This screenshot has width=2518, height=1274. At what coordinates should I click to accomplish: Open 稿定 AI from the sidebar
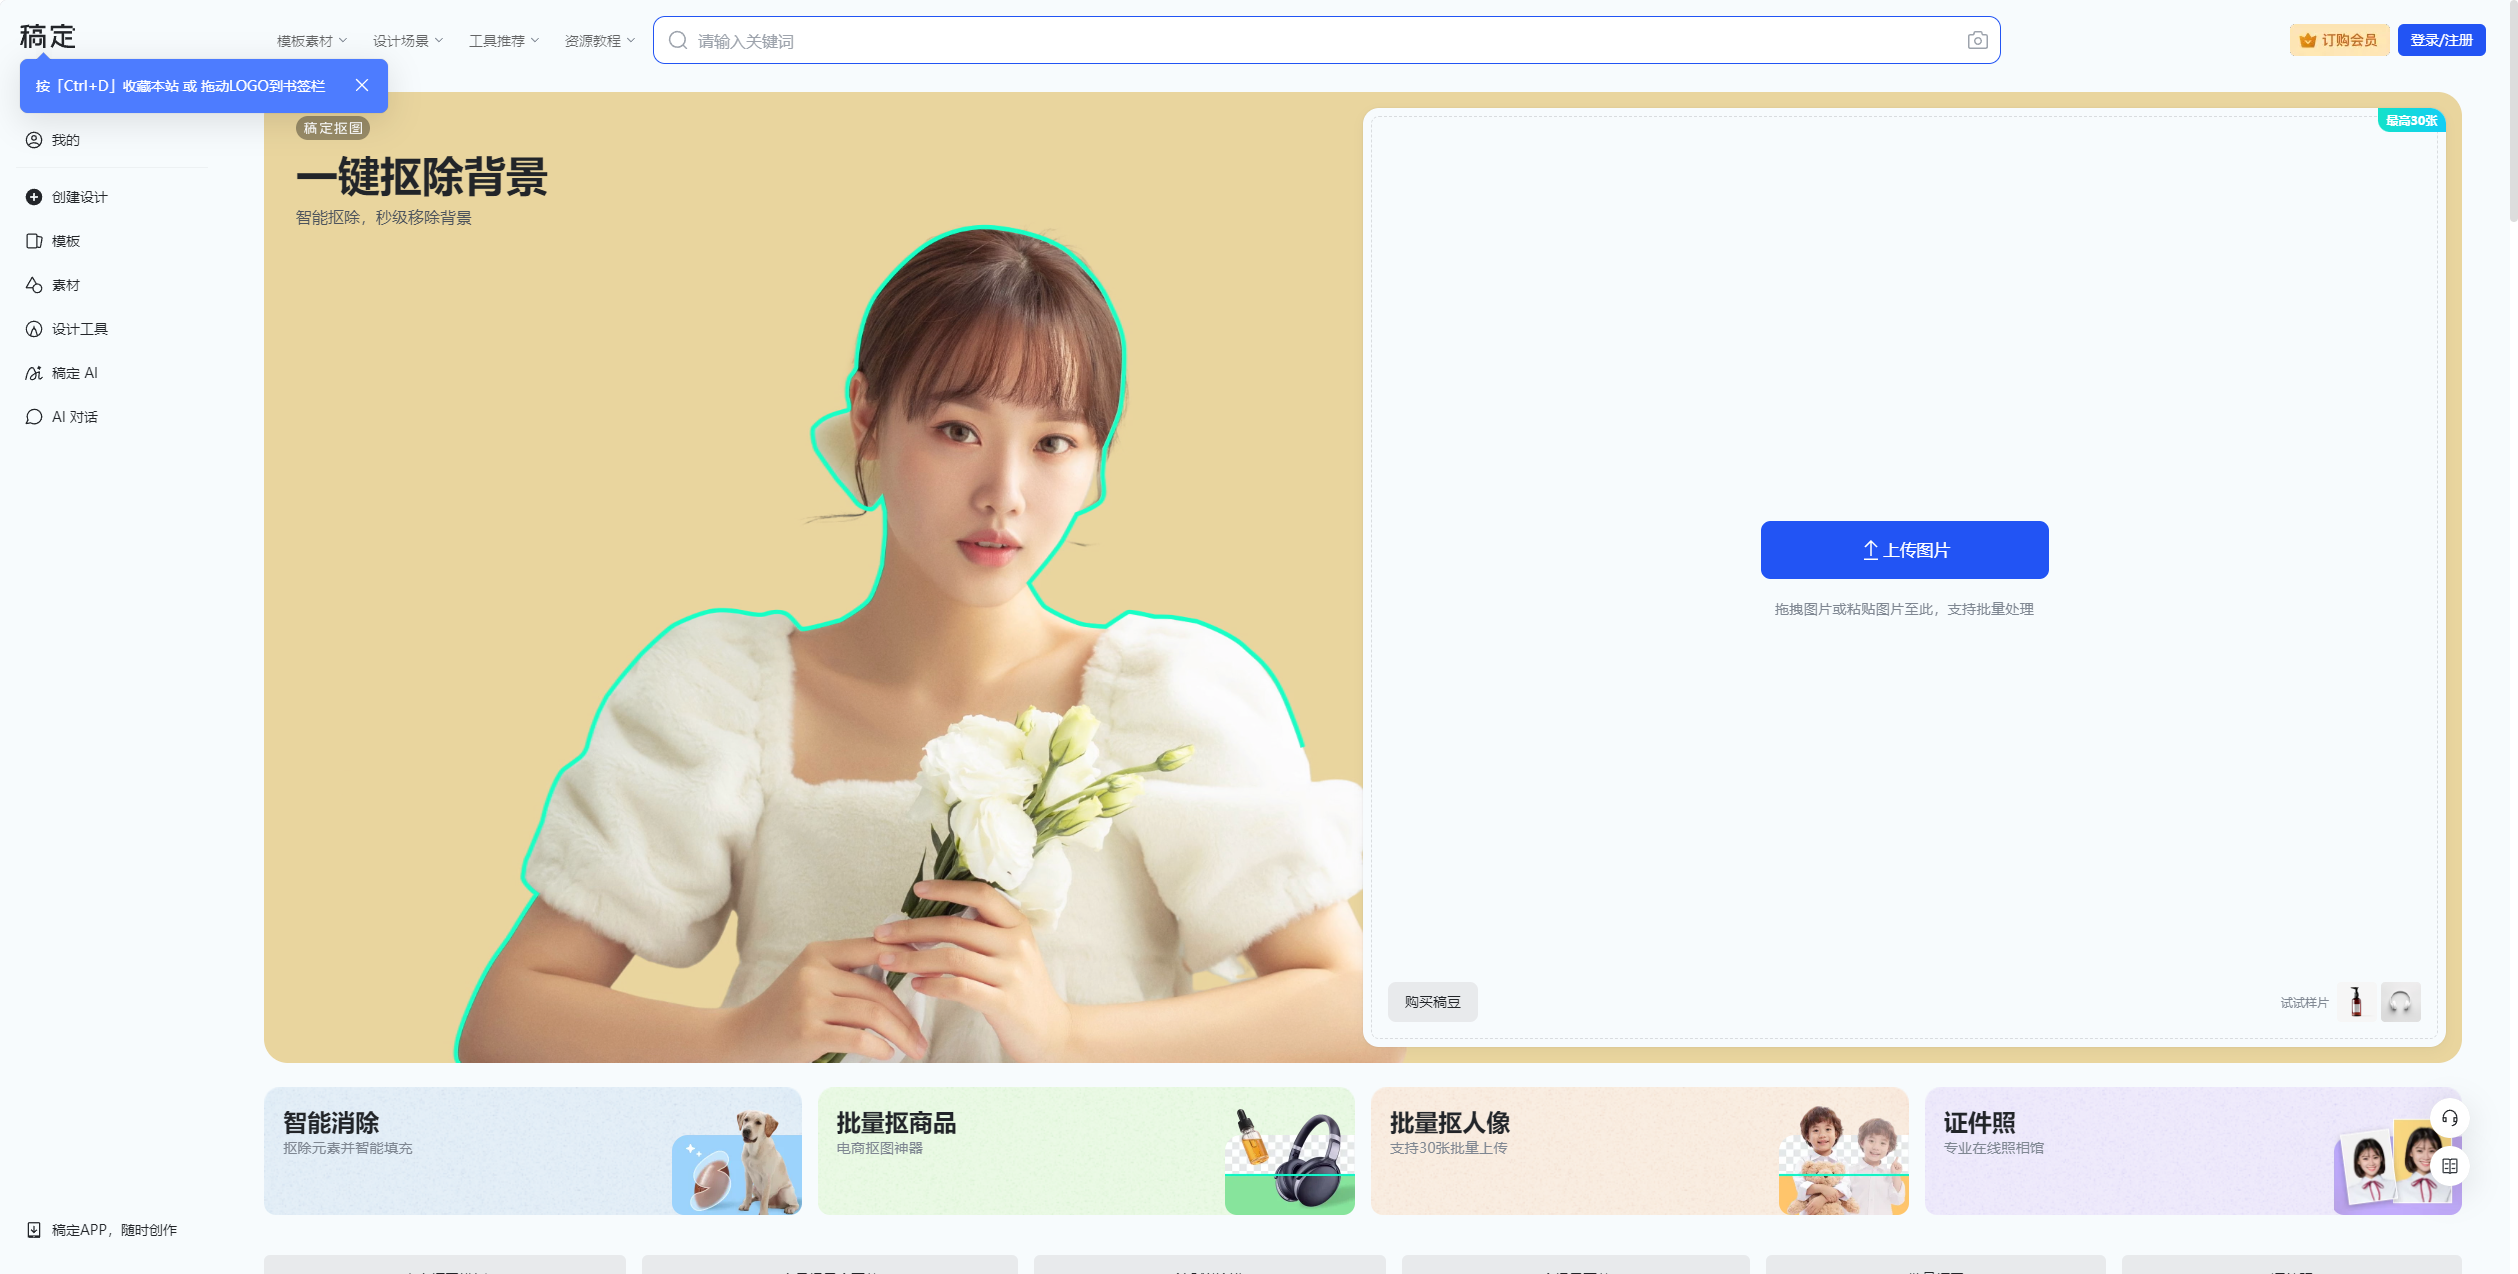coord(33,373)
